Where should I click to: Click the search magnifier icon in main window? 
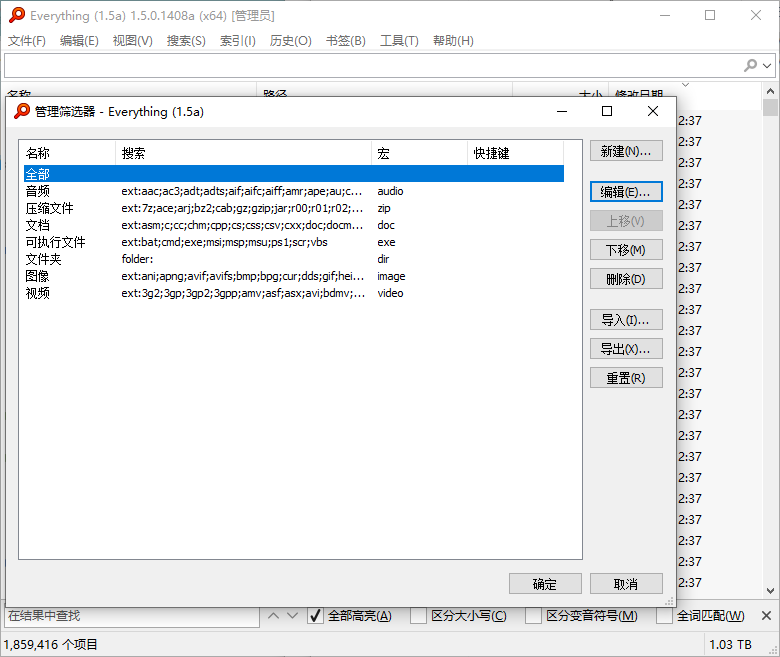(x=750, y=65)
